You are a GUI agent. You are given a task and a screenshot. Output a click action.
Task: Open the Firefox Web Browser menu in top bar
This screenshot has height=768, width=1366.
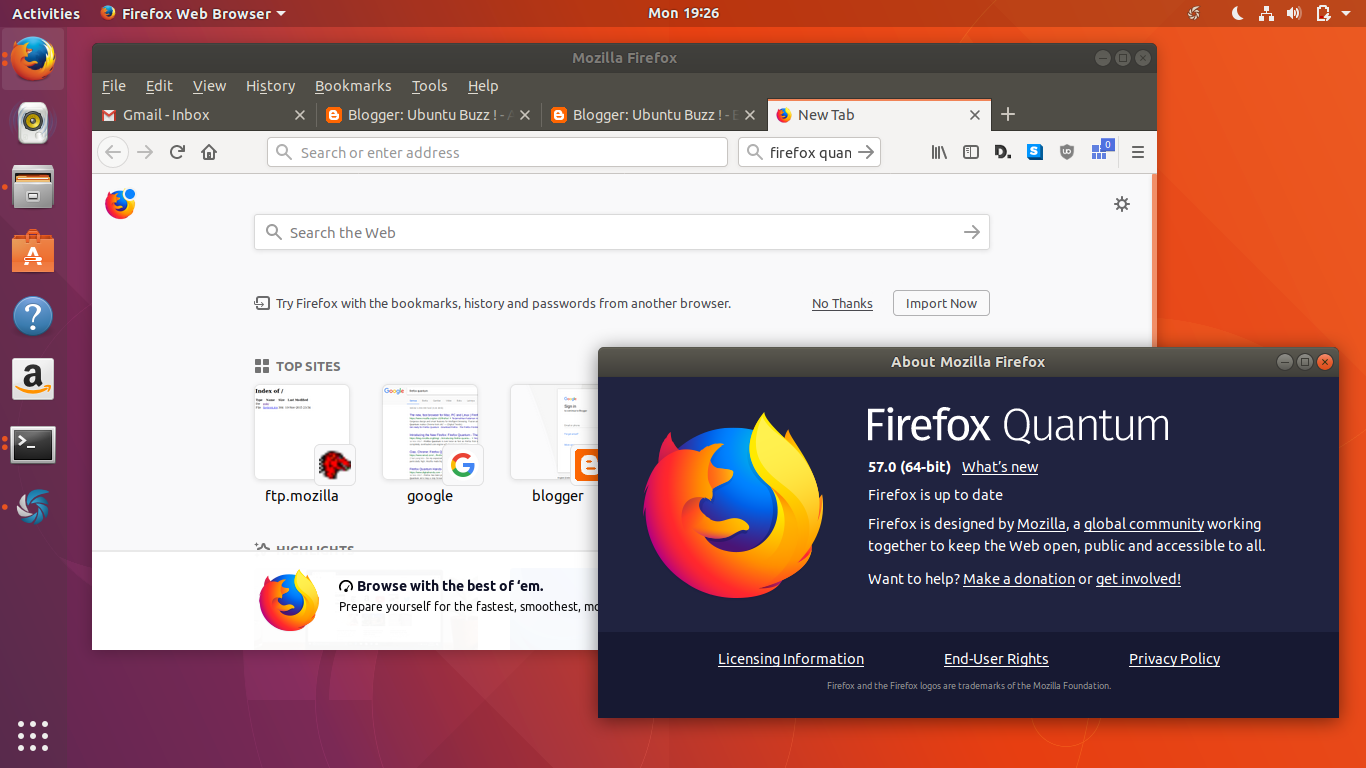[x=193, y=13]
